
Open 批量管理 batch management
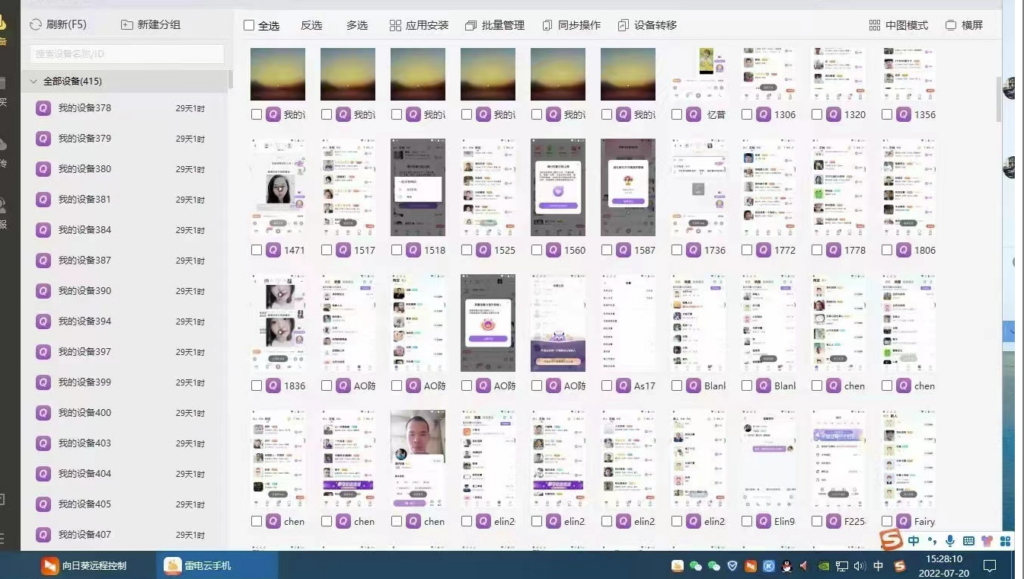[x=495, y=25]
